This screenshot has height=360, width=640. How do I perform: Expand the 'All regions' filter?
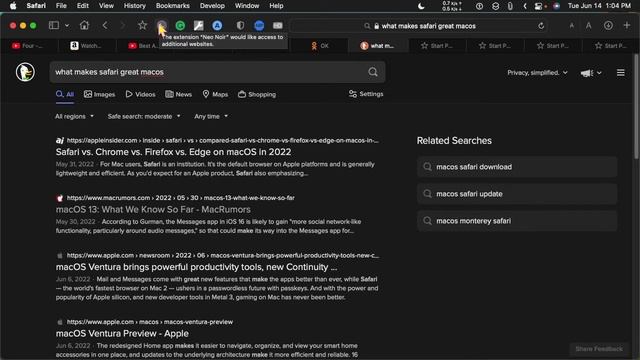pyautogui.click(x=74, y=116)
